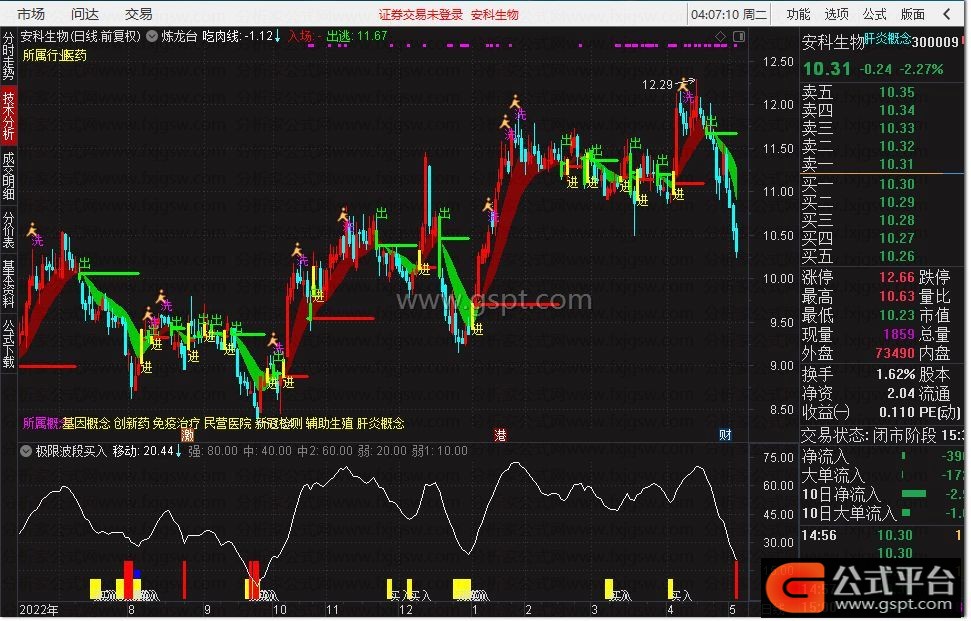Screen dimensions: 971x621
Task: Open the 交易 menu
Action: click(138, 14)
